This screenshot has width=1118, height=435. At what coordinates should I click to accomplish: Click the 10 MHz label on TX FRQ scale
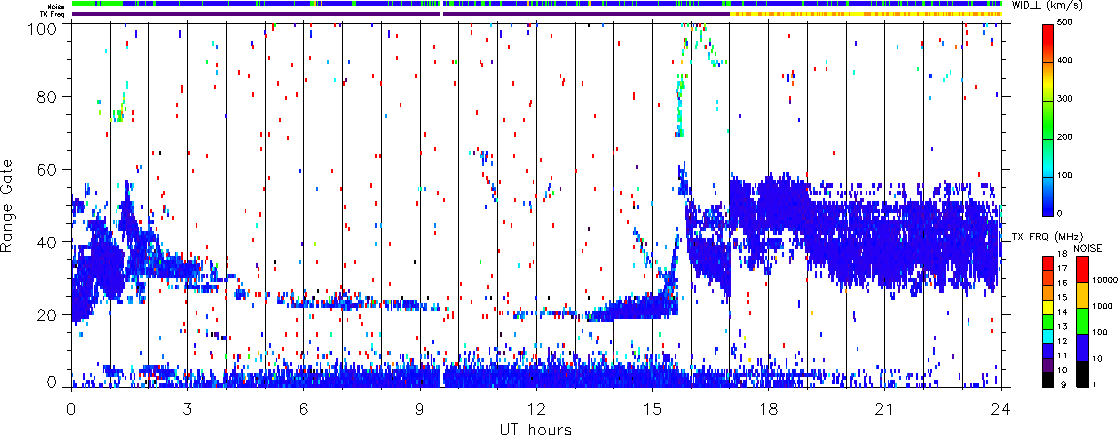(1062, 370)
